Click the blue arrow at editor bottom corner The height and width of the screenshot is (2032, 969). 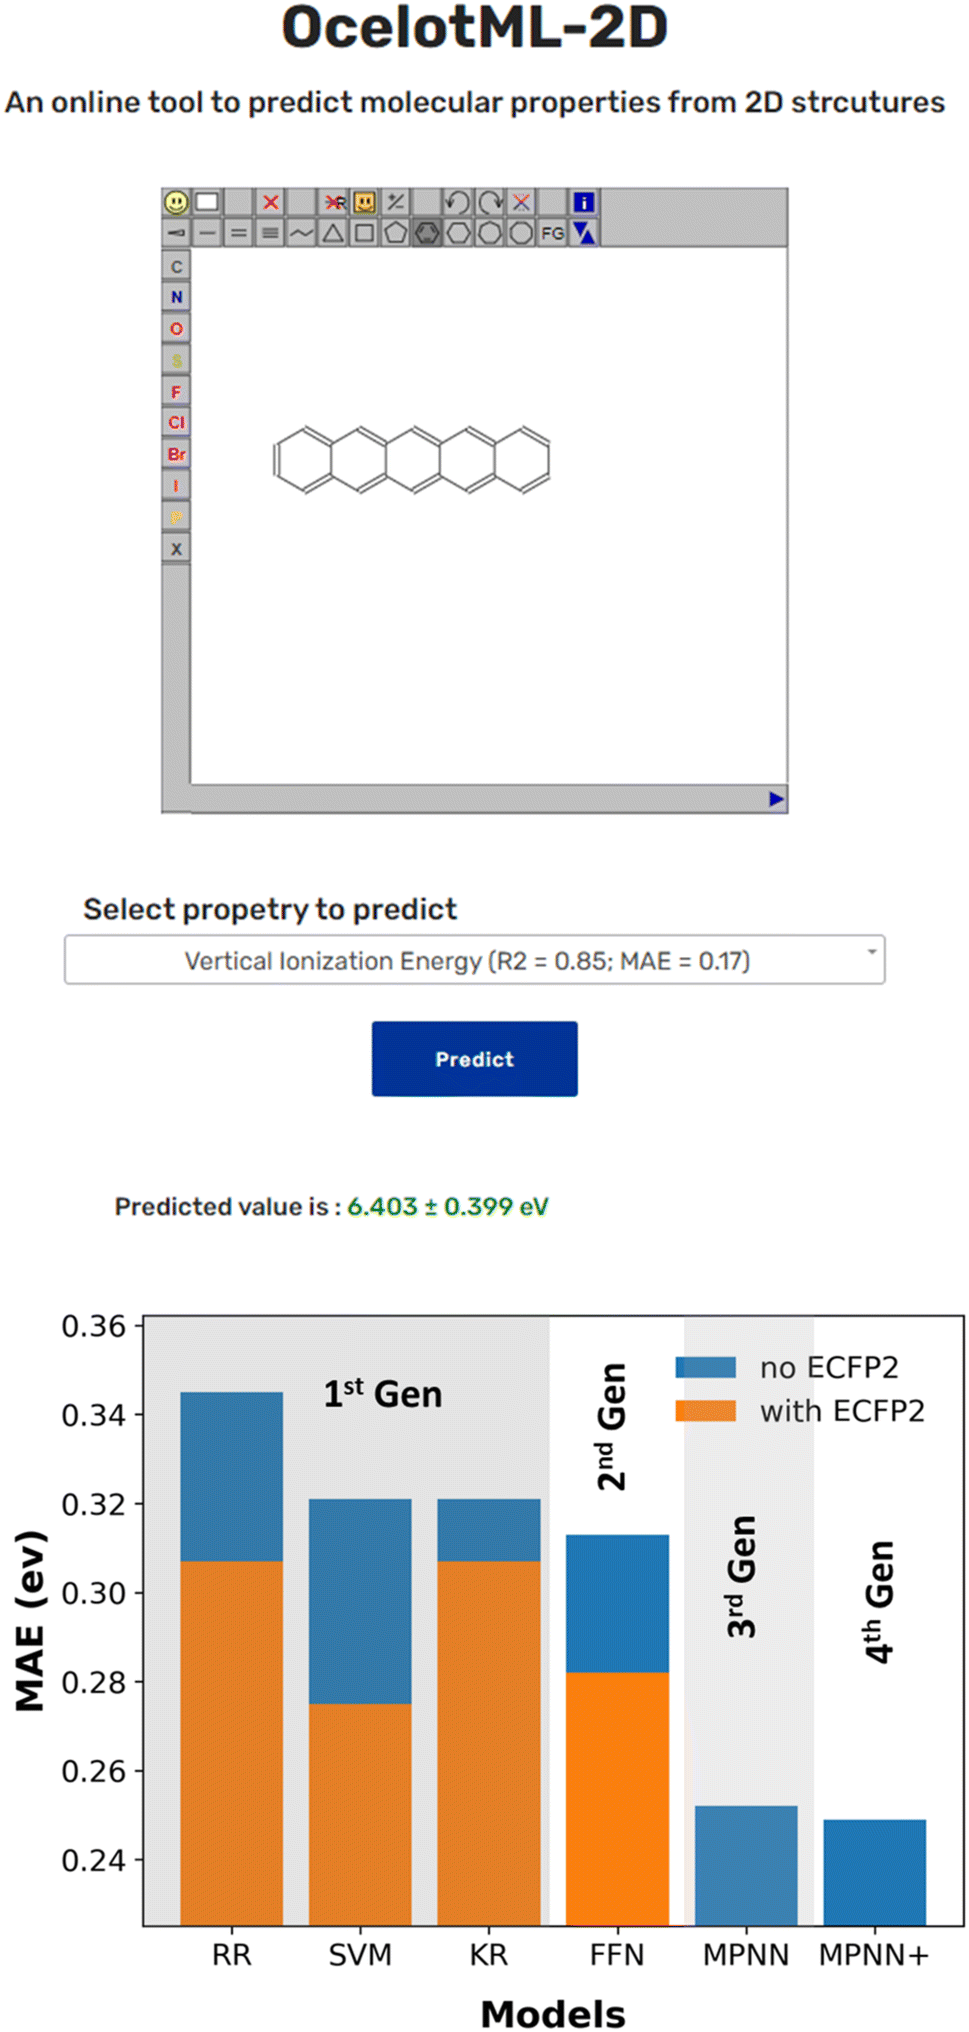pos(776,798)
